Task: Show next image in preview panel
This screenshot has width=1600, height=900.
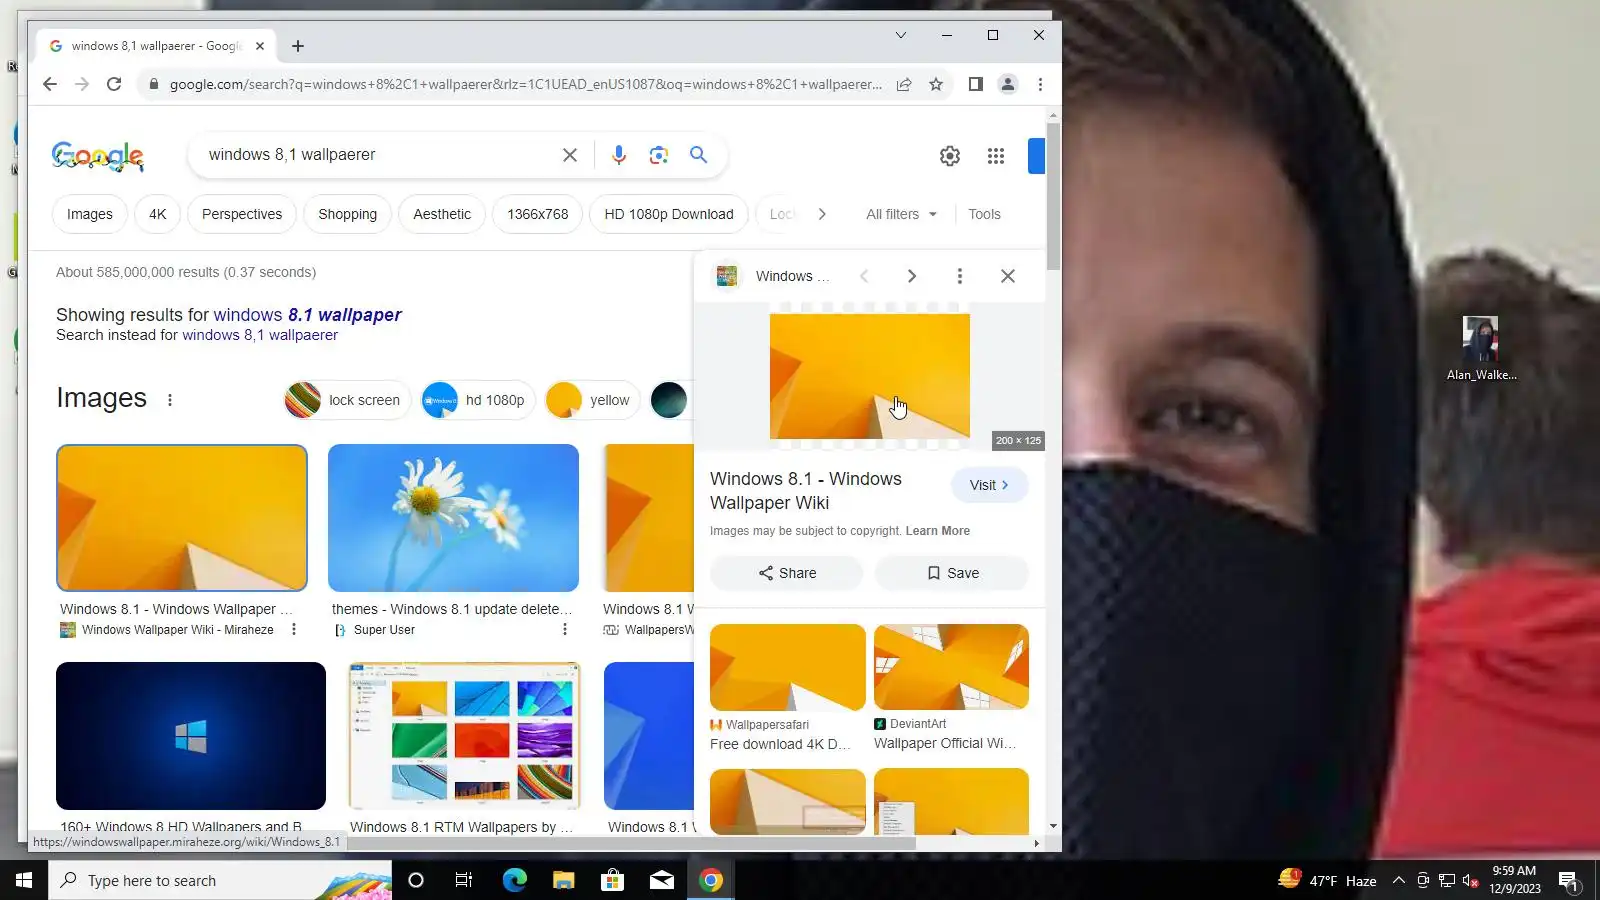Action: pos(911,276)
